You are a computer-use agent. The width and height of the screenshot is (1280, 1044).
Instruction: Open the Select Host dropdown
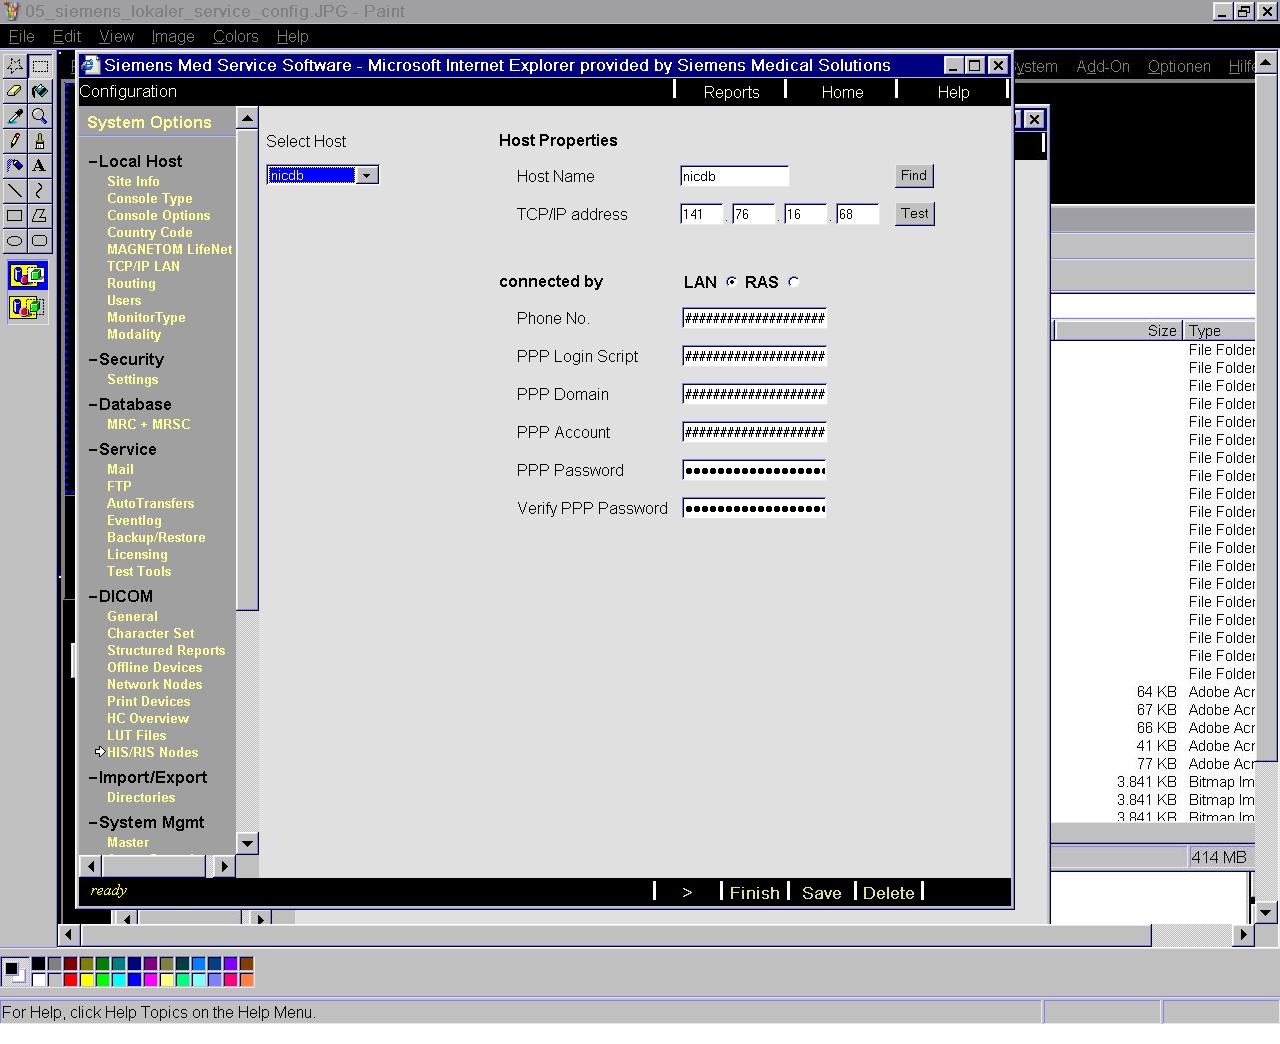(367, 176)
